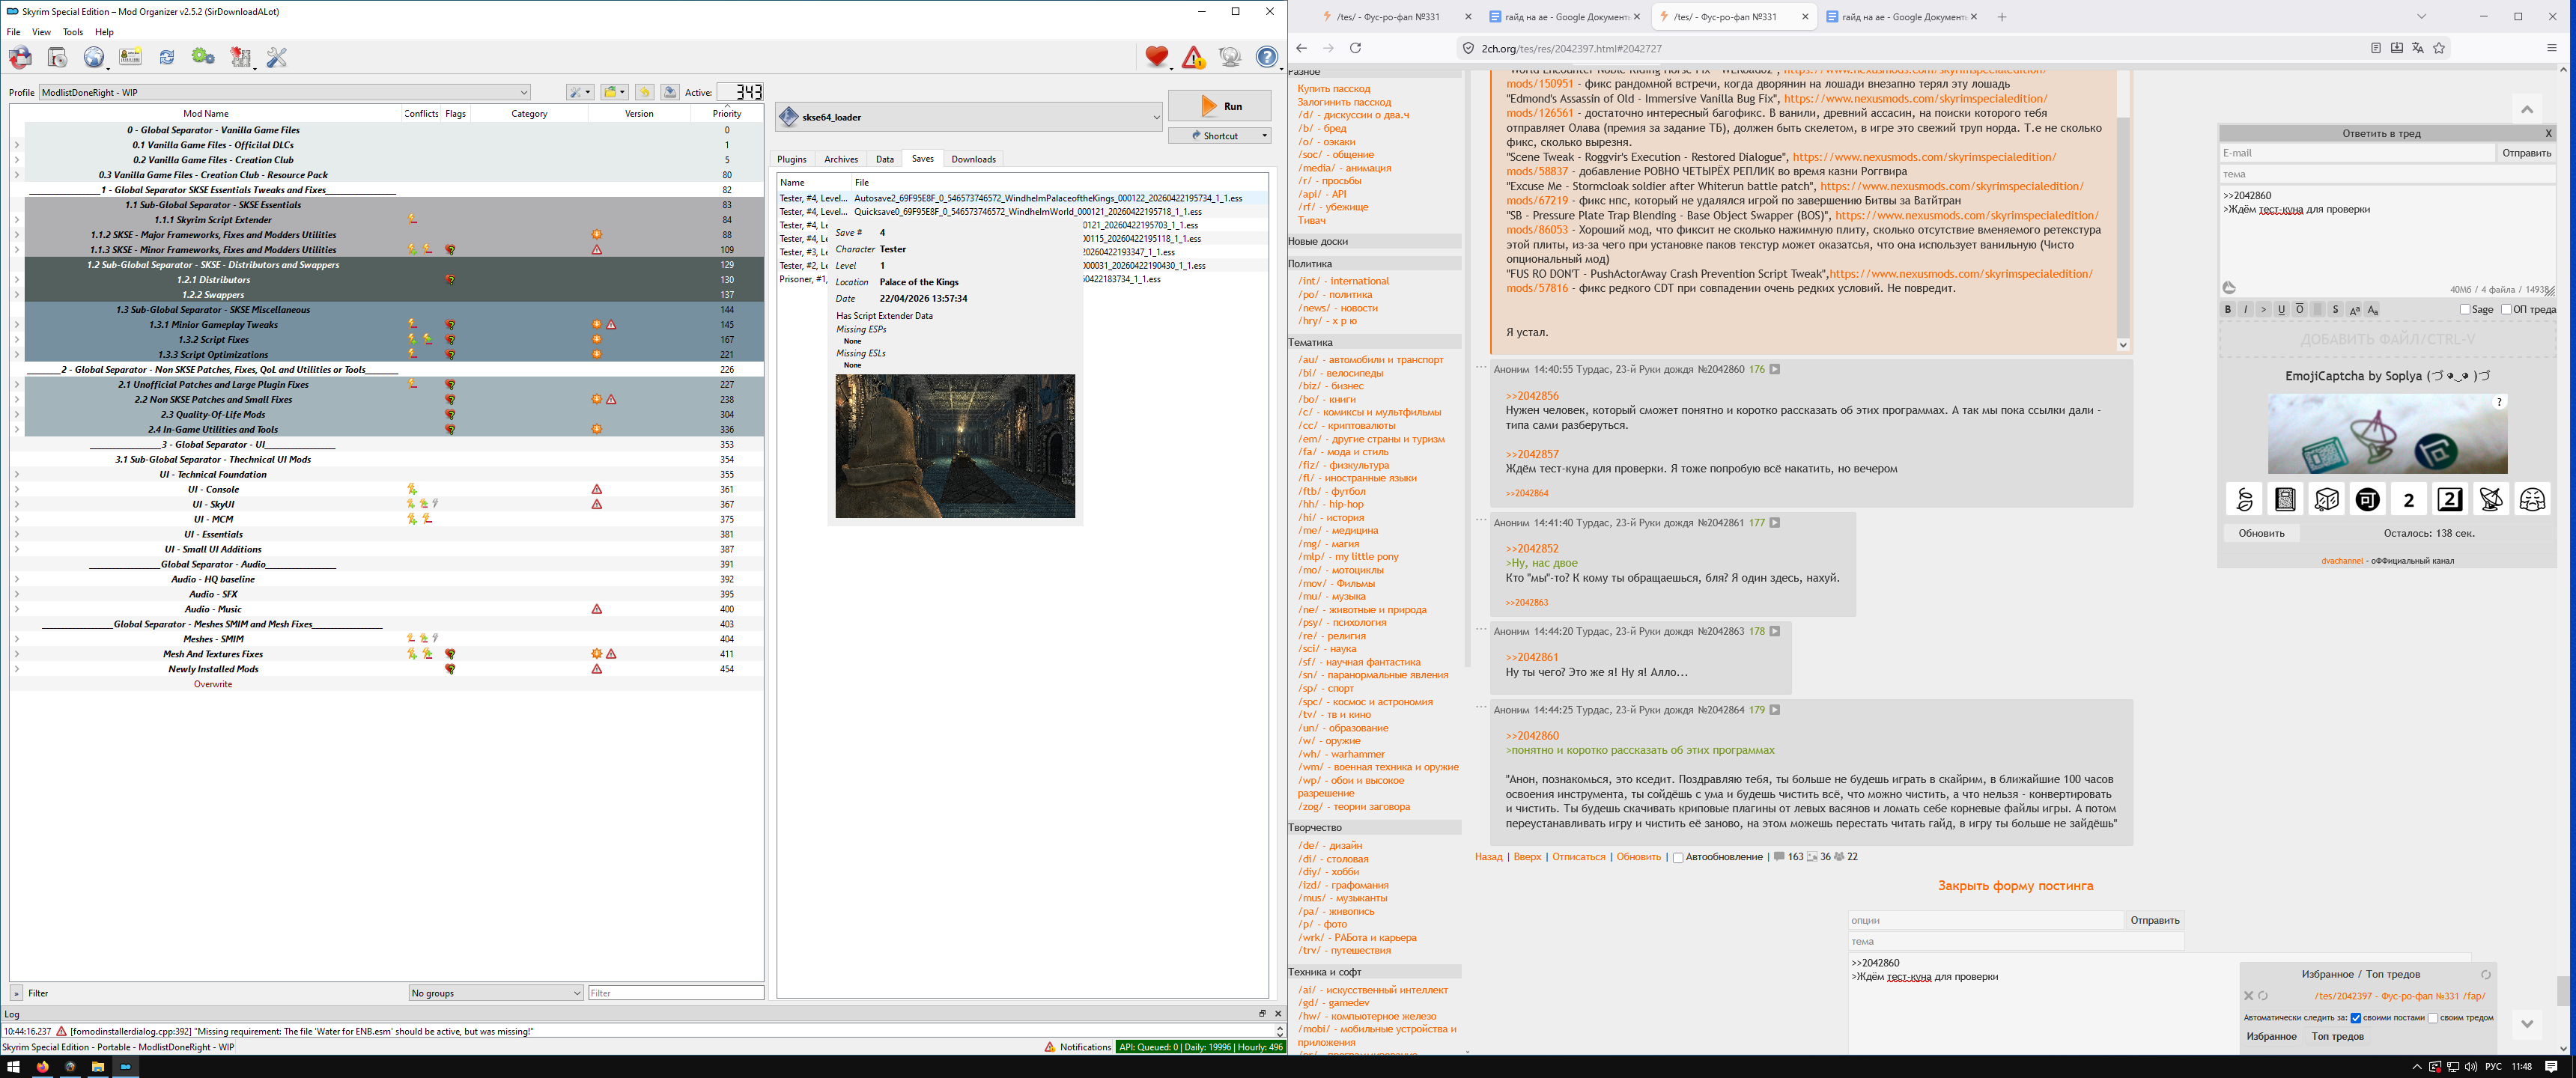Switch to the Archives tab
This screenshot has height=1078, width=2576.
(841, 159)
